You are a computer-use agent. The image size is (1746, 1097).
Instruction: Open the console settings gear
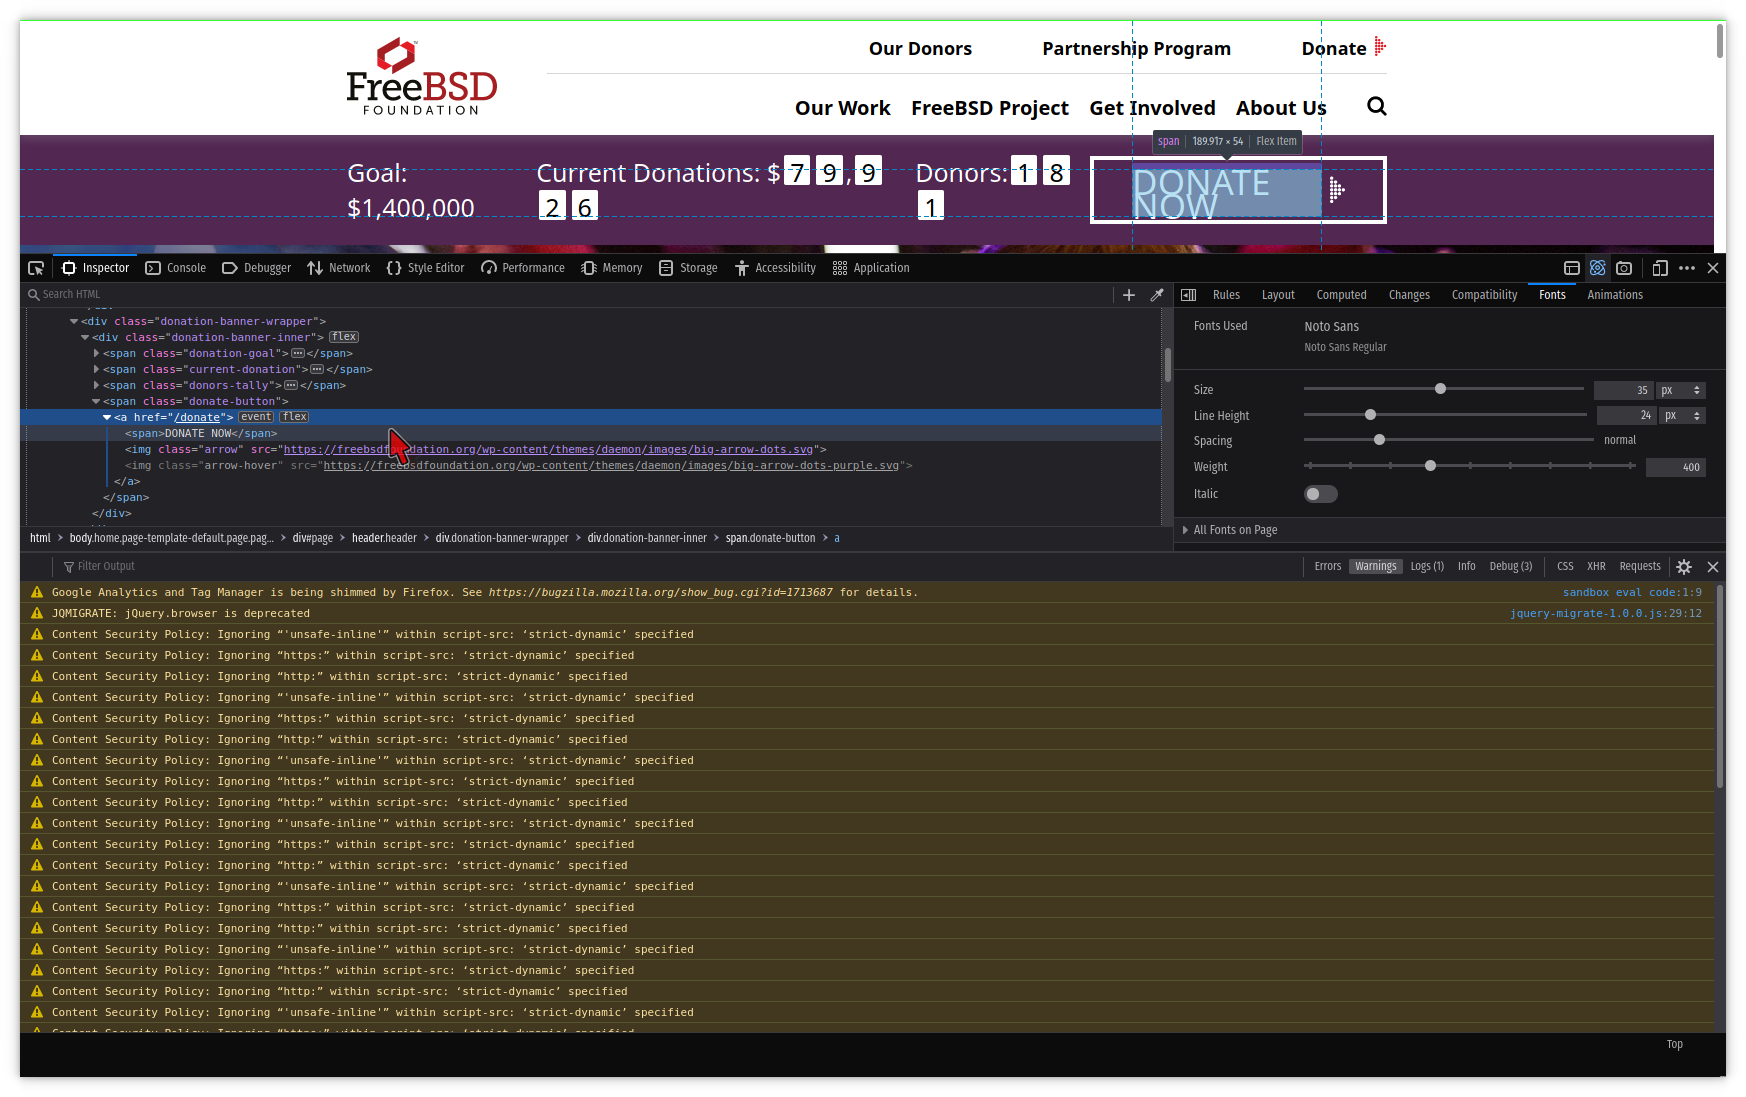click(1684, 567)
